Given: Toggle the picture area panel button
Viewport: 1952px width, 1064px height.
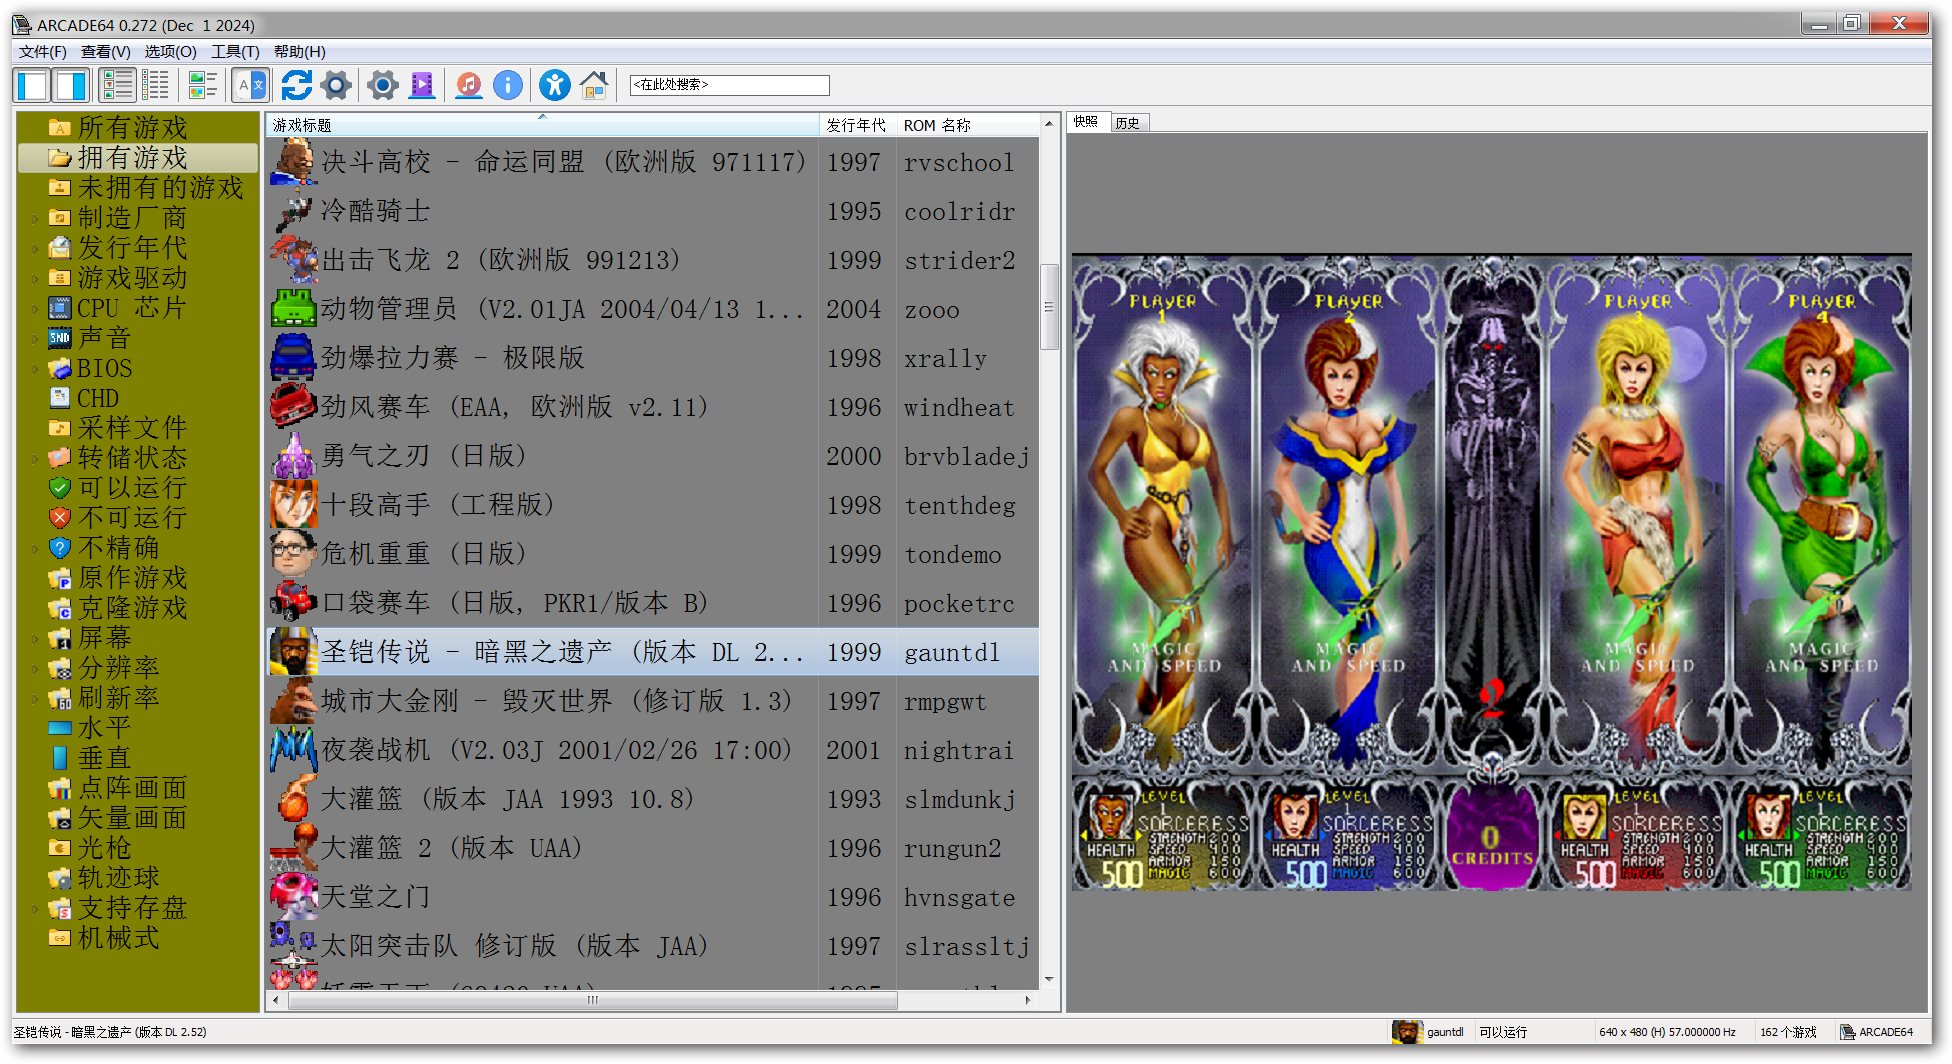Looking at the screenshot, I should pyautogui.click(x=71, y=85).
